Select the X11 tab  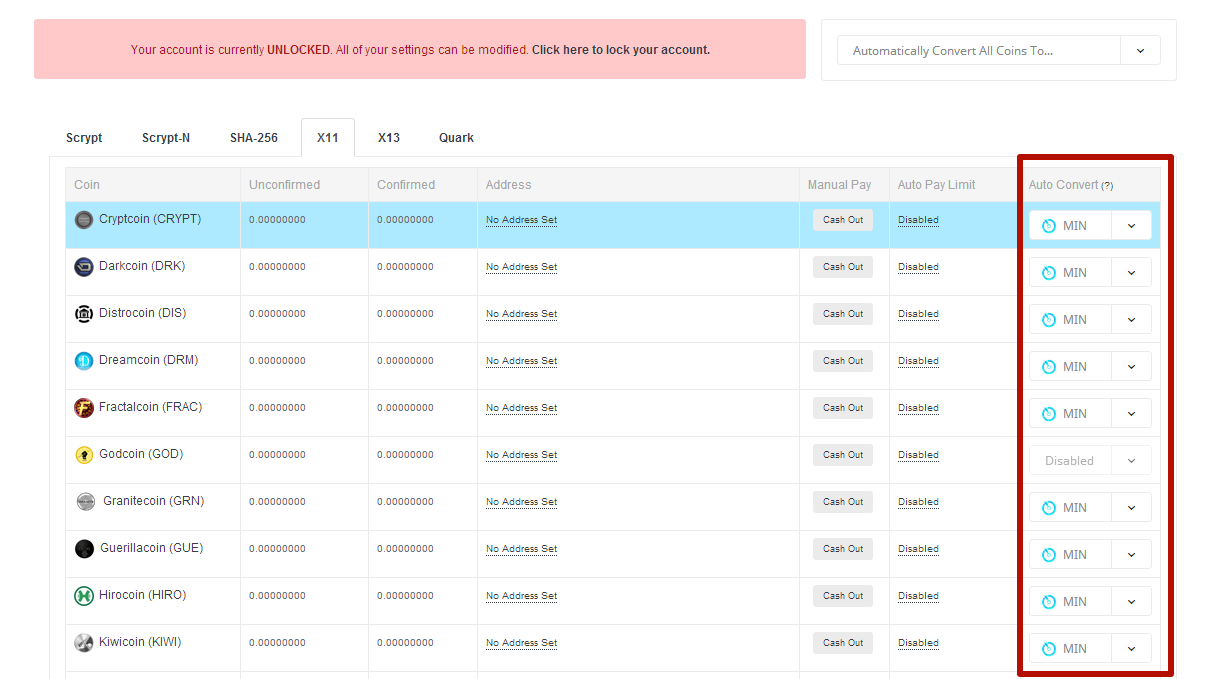pyautogui.click(x=328, y=138)
